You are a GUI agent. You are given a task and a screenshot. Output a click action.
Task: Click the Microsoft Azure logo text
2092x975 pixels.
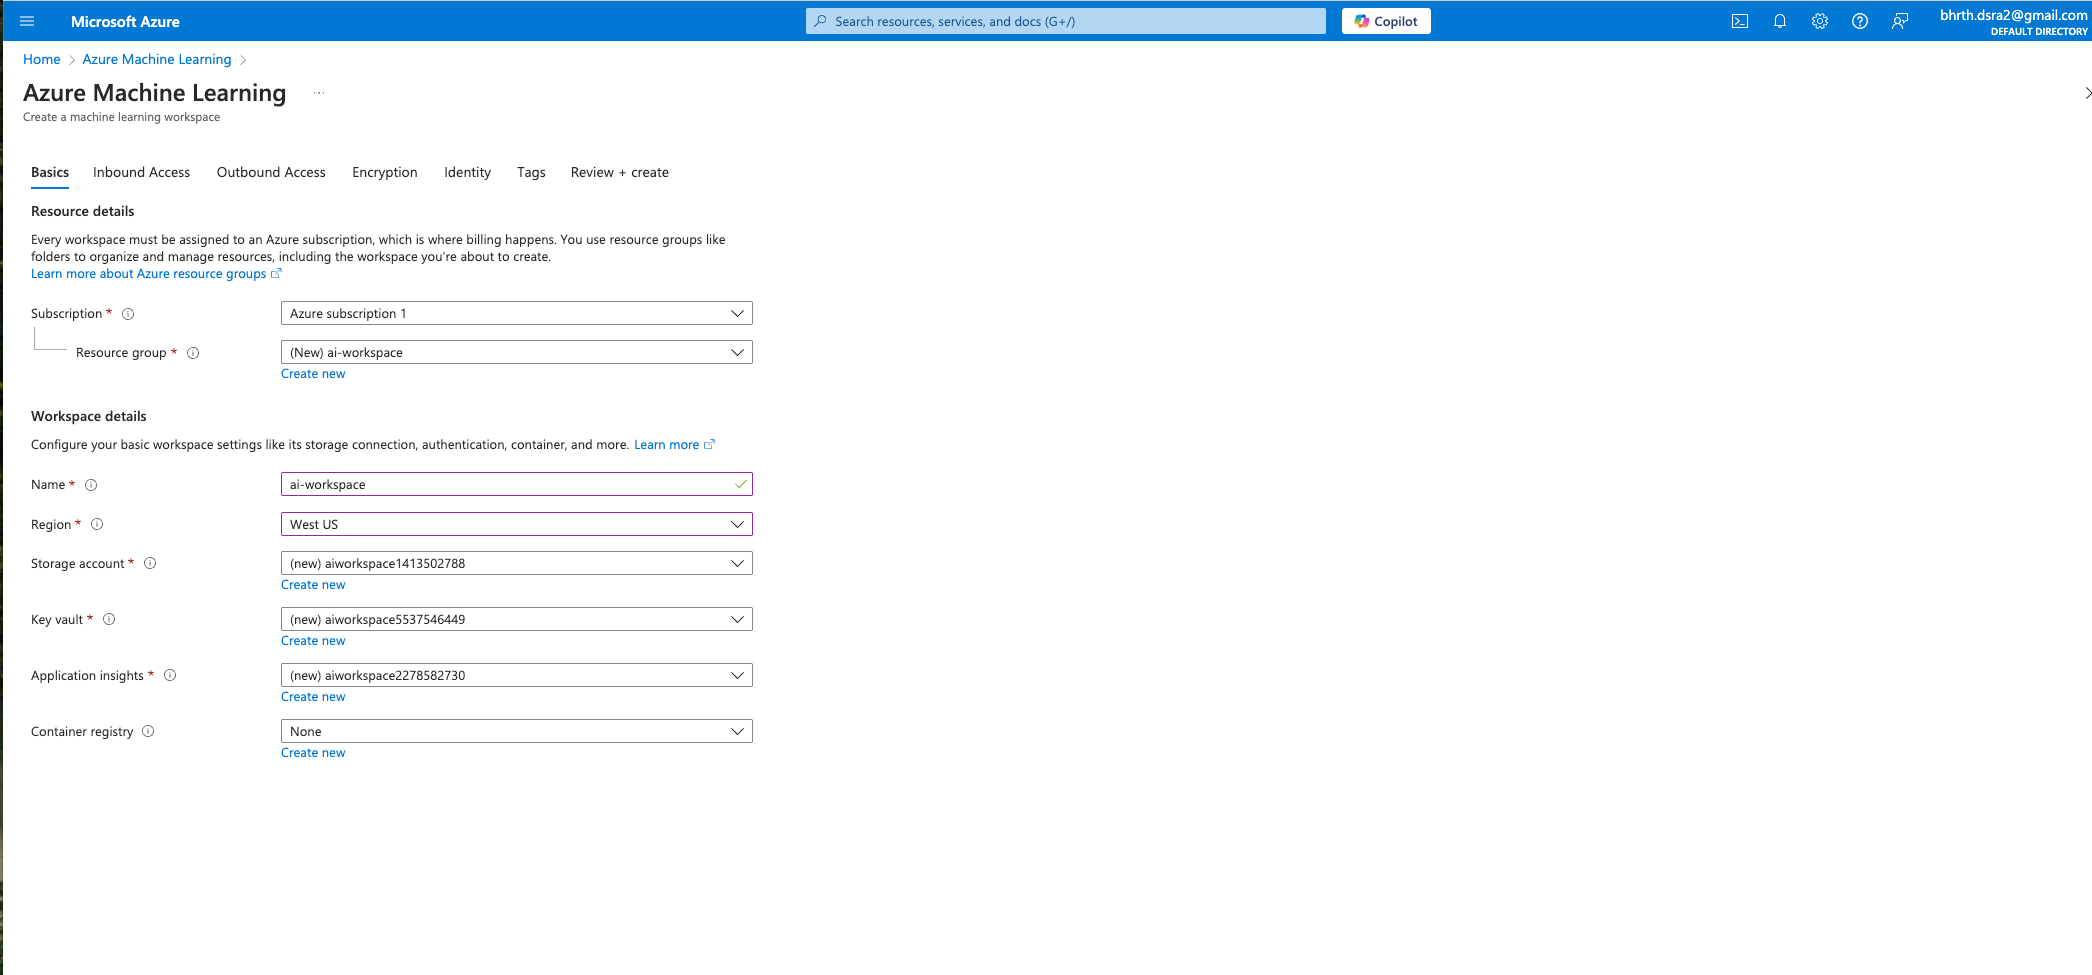(x=125, y=21)
